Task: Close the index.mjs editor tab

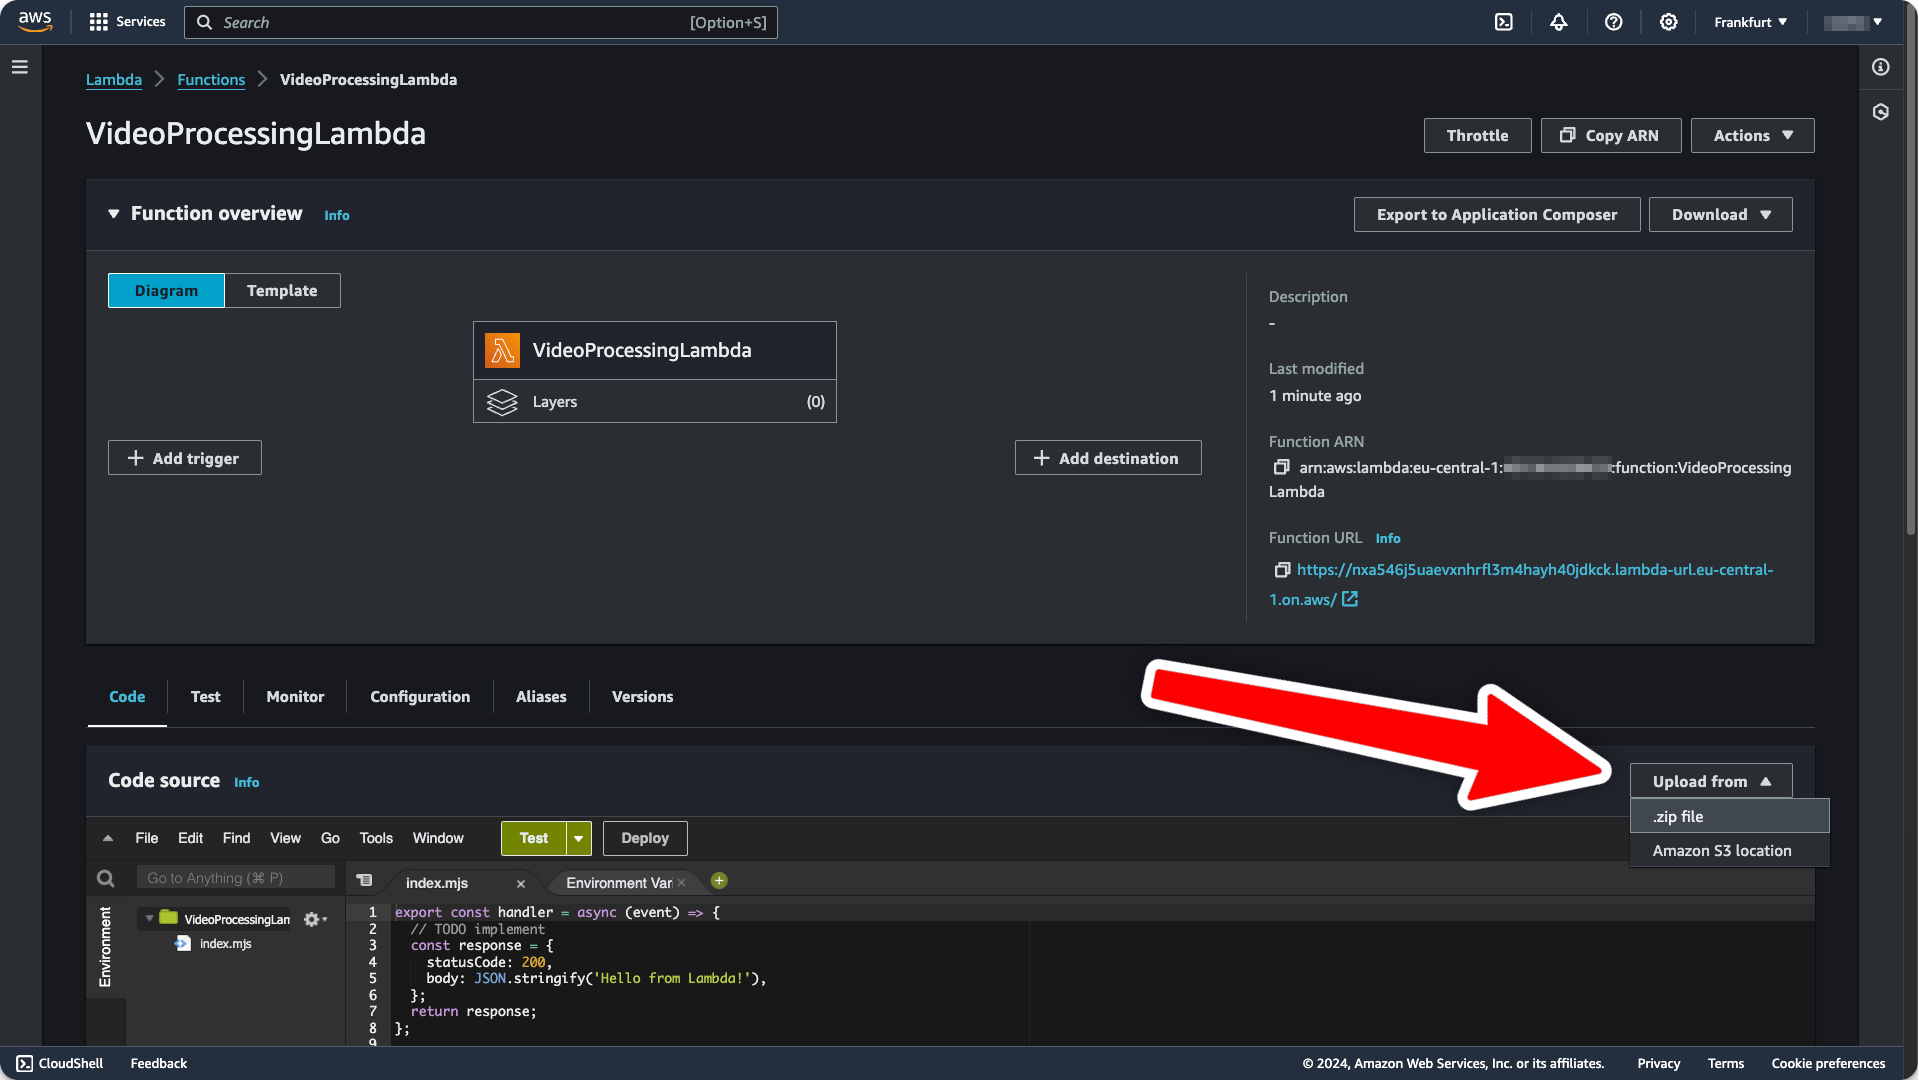Action: pyautogui.click(x=521, y=884)
